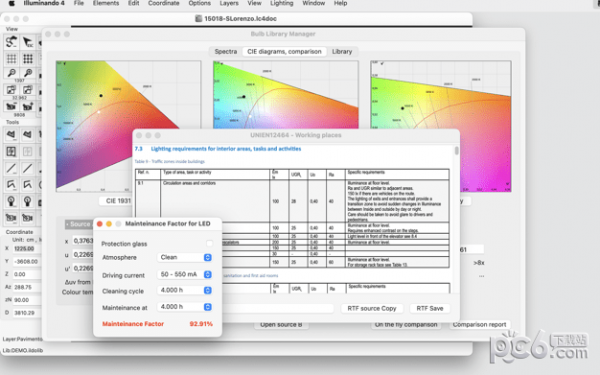This screenshot has width=600, height=375.
Task: Open the Maintenance at dropdown
Action: [x=184, y=307]
